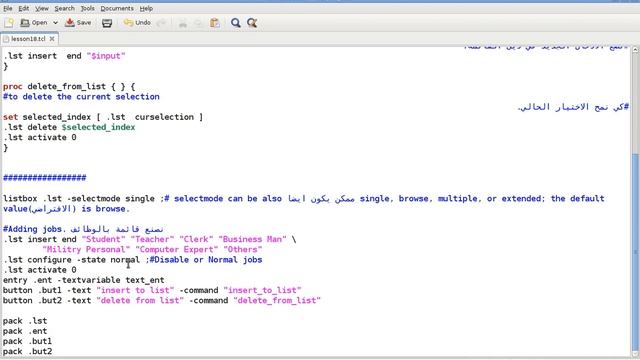Click the 'pack .ent' line
The width and height of the screenshot is (640, 360).
click(x=25, y=331)
